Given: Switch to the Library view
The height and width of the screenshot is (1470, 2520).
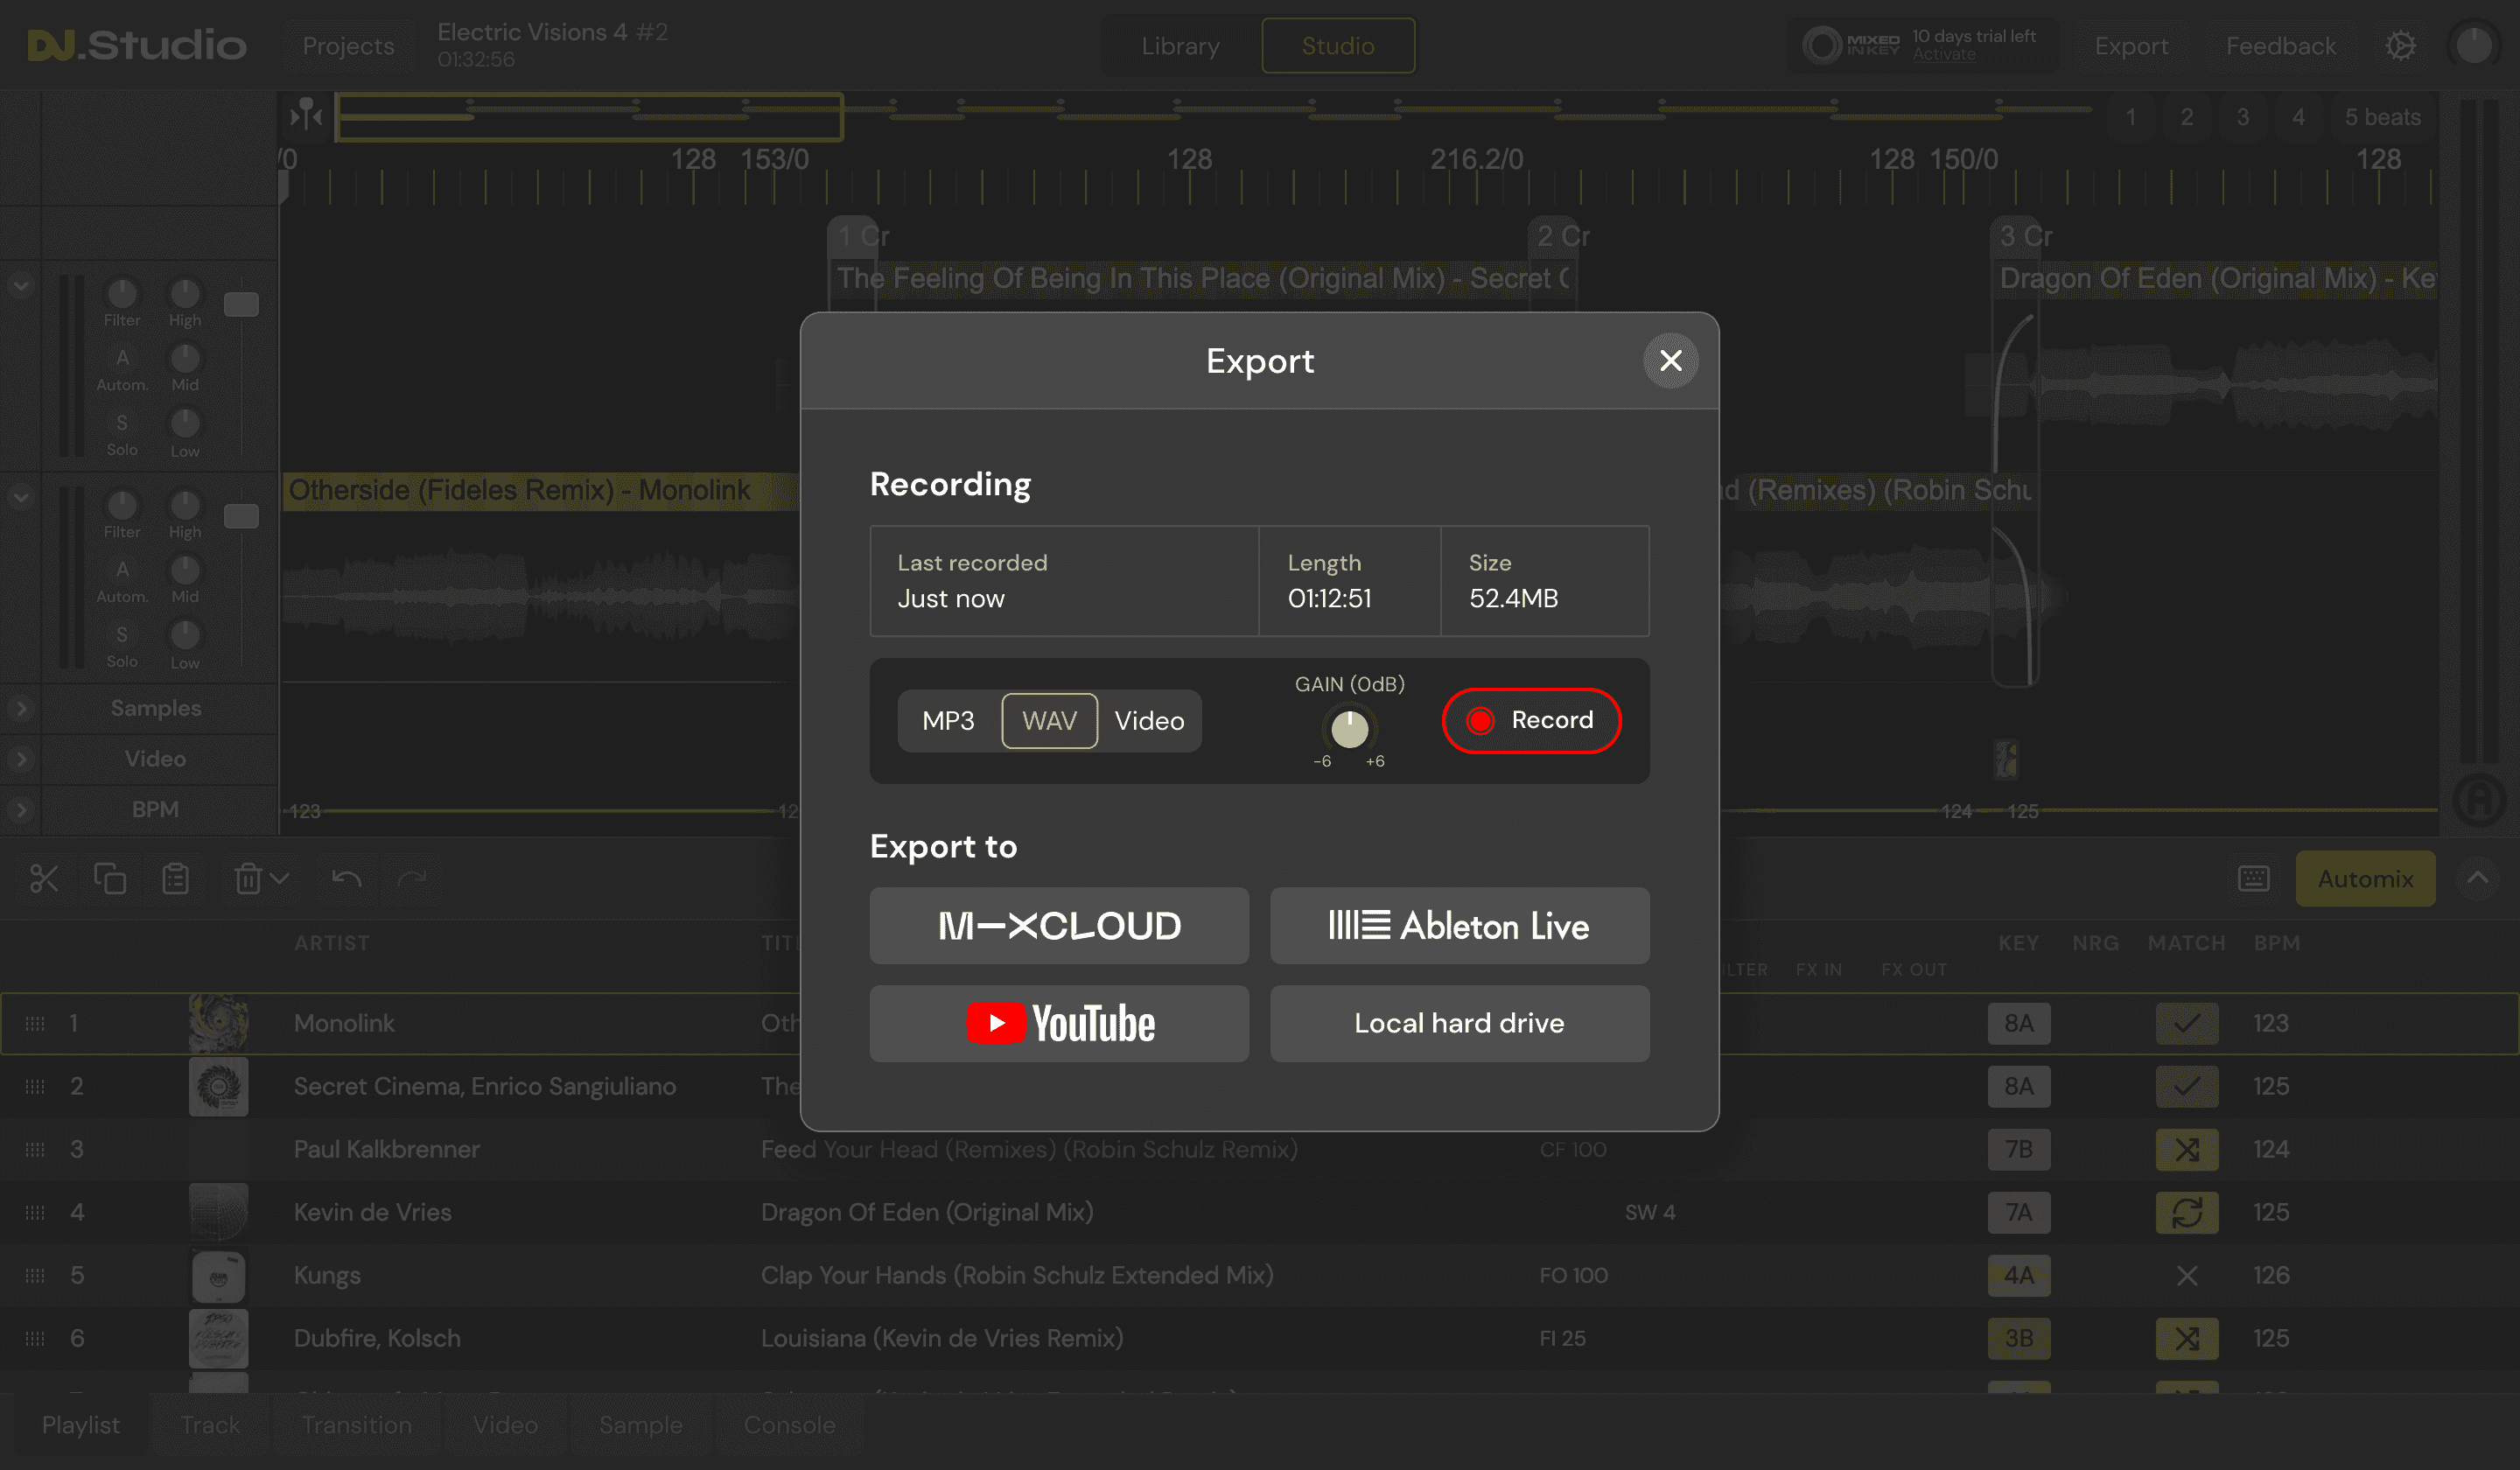Looking at the screenshot, I should pyautogui.click(x=1180, y=46).
